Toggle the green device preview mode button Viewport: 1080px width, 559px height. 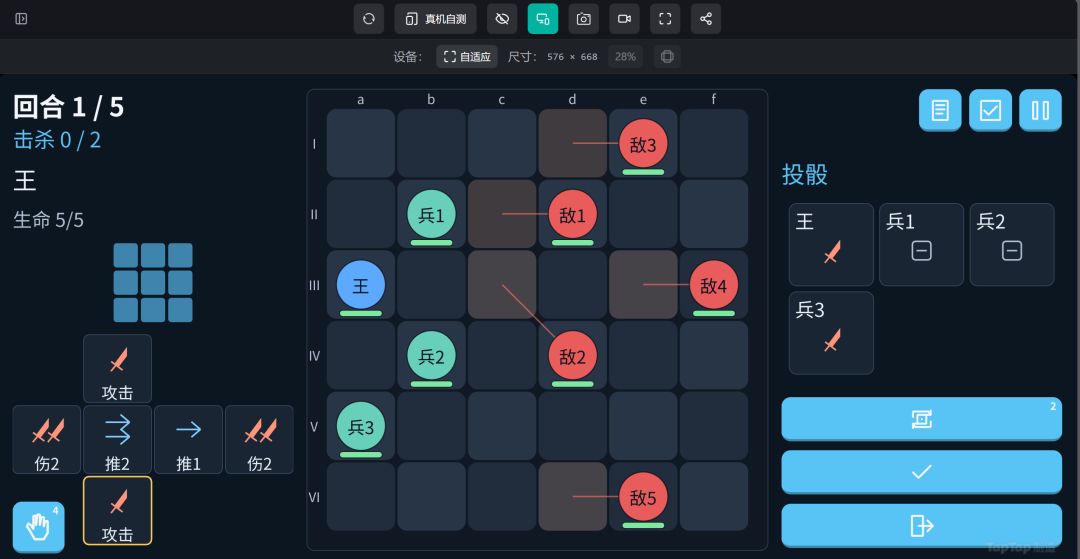click(x=543, y=19)
